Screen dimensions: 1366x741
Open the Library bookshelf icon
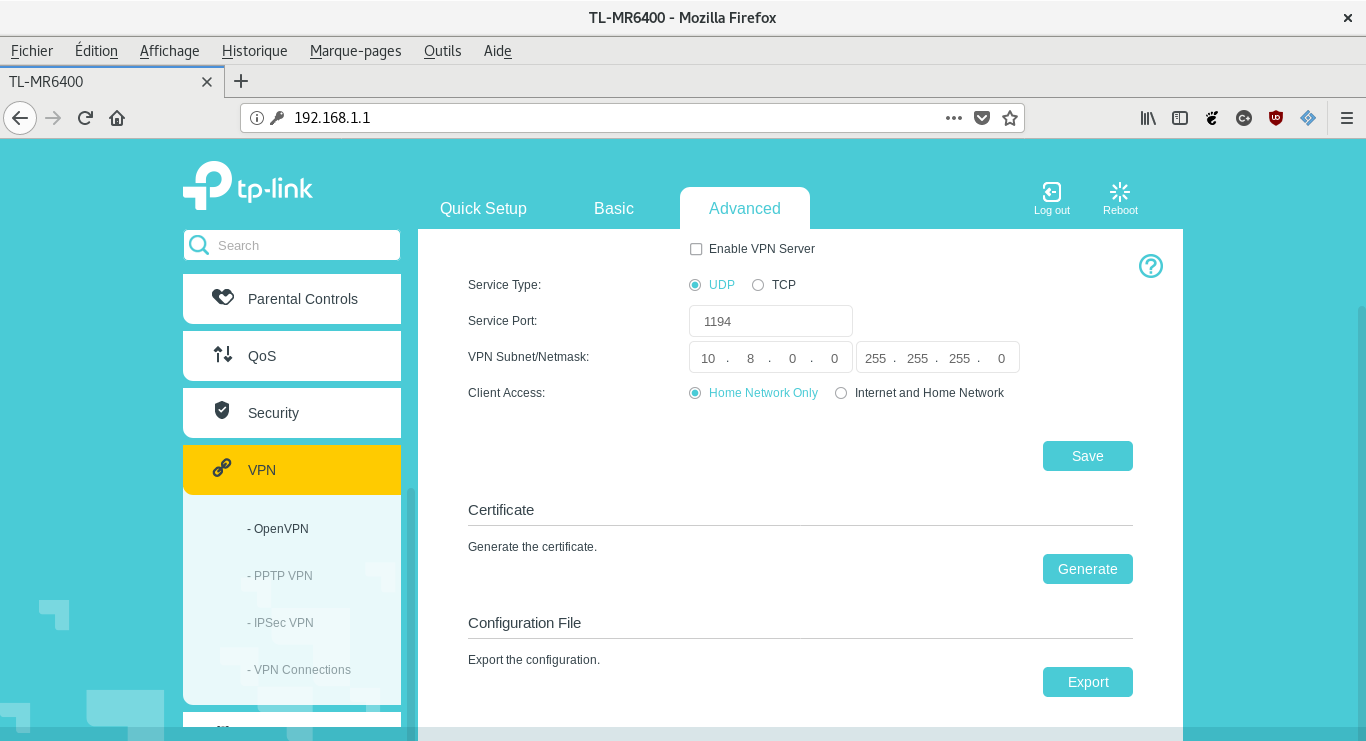pyautogui.click(x=1148, y=118)
